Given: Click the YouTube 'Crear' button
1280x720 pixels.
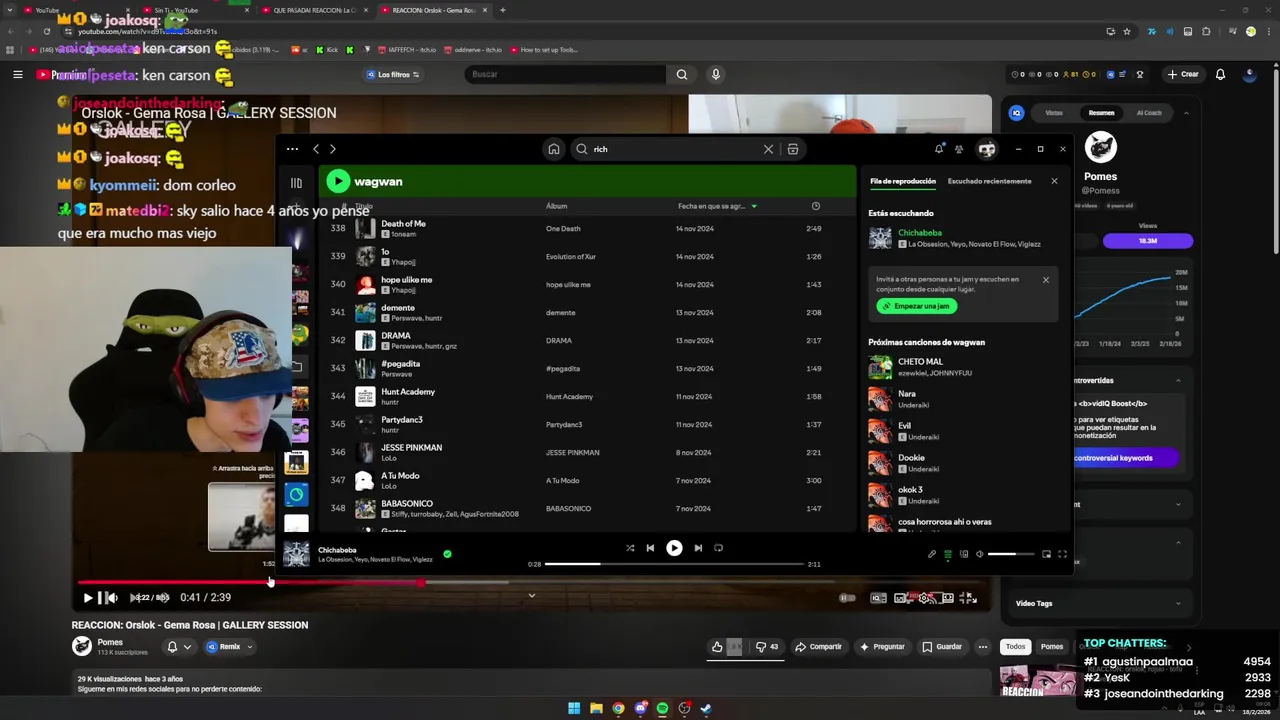Looking at the screenshot, I should (x=1182, y=74).
